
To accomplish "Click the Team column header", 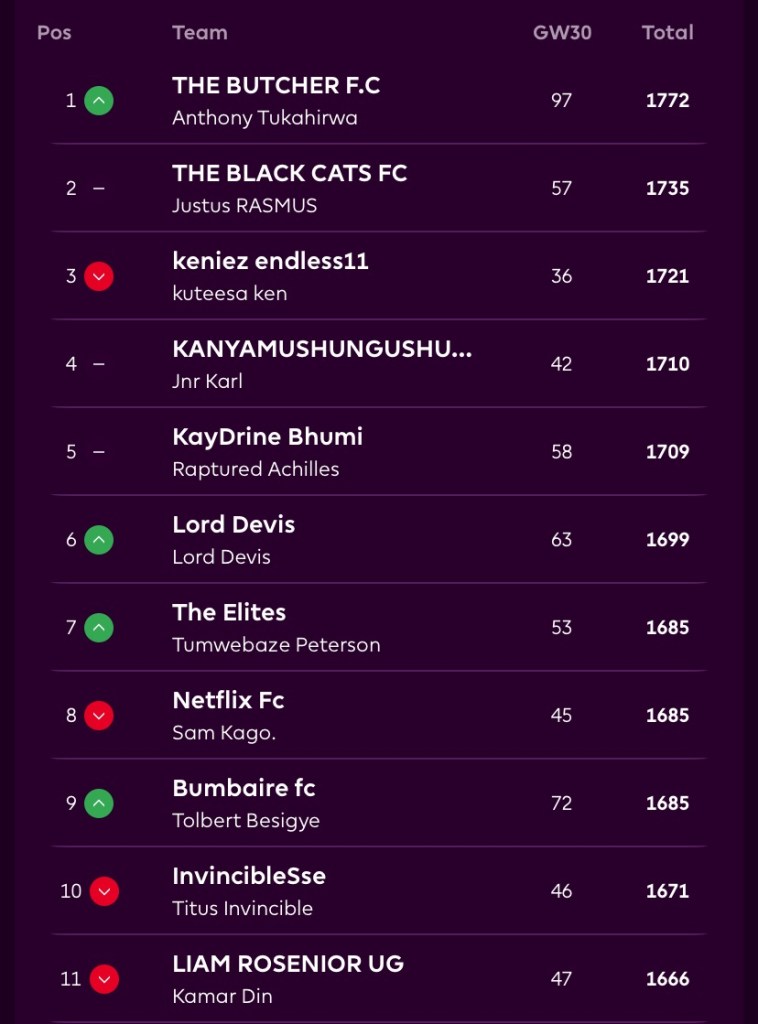I will coord(199,32).
